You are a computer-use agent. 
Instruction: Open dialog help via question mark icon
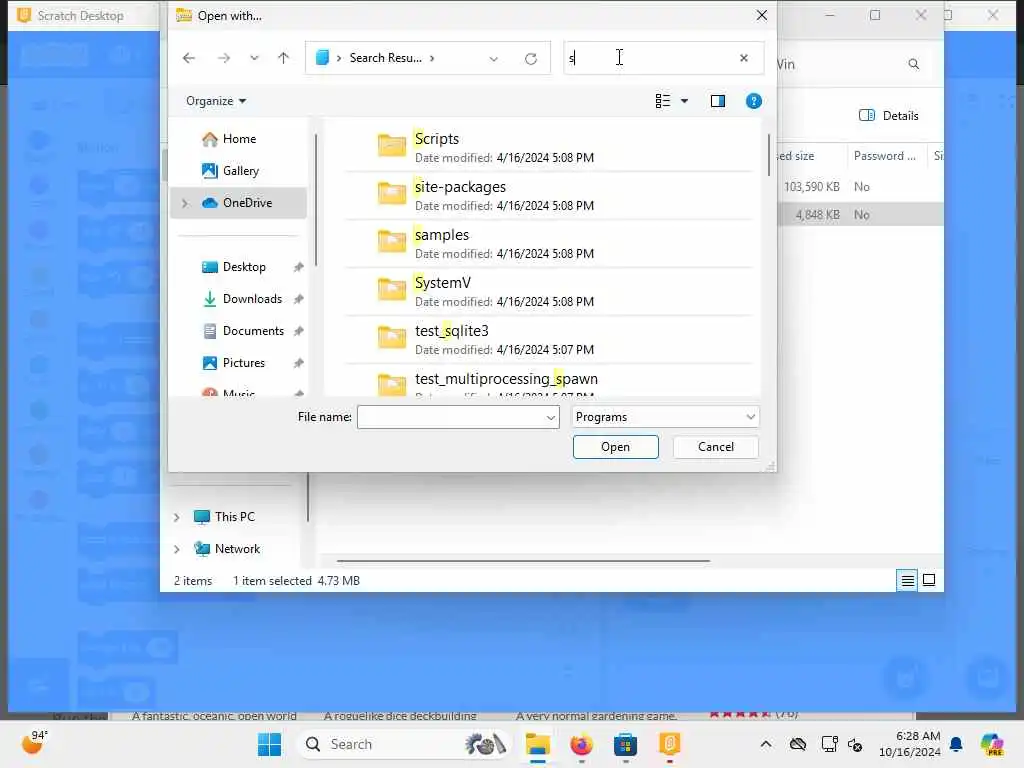click(x=754, y=101)
